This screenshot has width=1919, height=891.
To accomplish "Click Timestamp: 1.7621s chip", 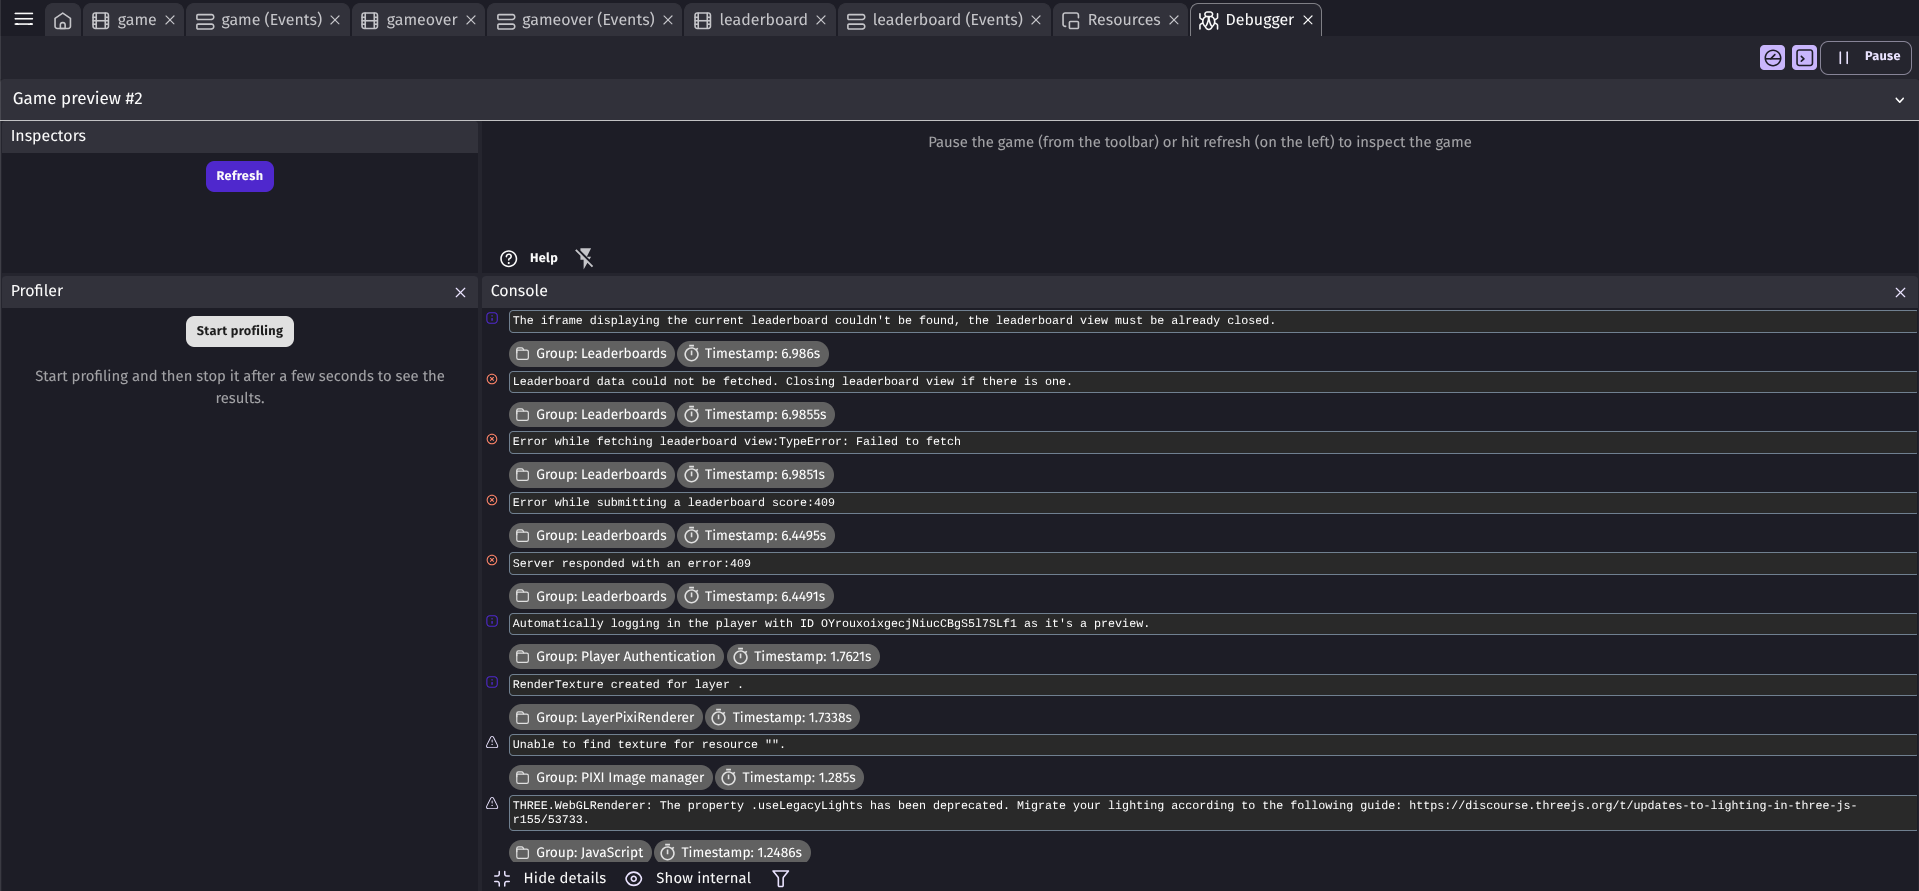I will (803, 657).
